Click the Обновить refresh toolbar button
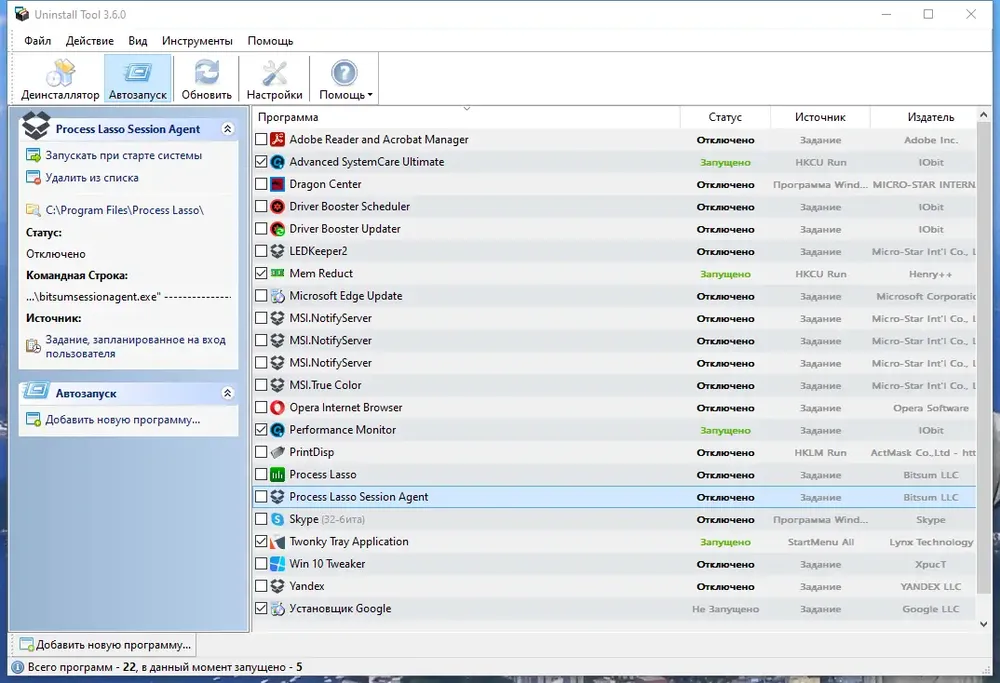This screenshot has height=683, width=1000. click(207, 79)
